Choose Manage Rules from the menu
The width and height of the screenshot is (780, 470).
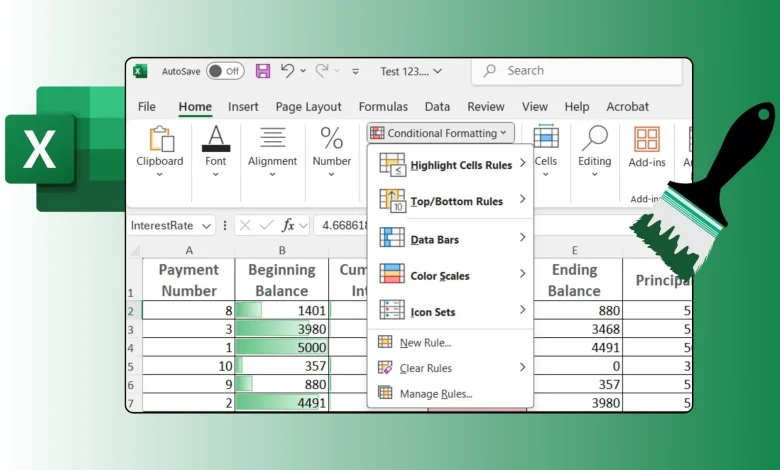pos(451,393)
